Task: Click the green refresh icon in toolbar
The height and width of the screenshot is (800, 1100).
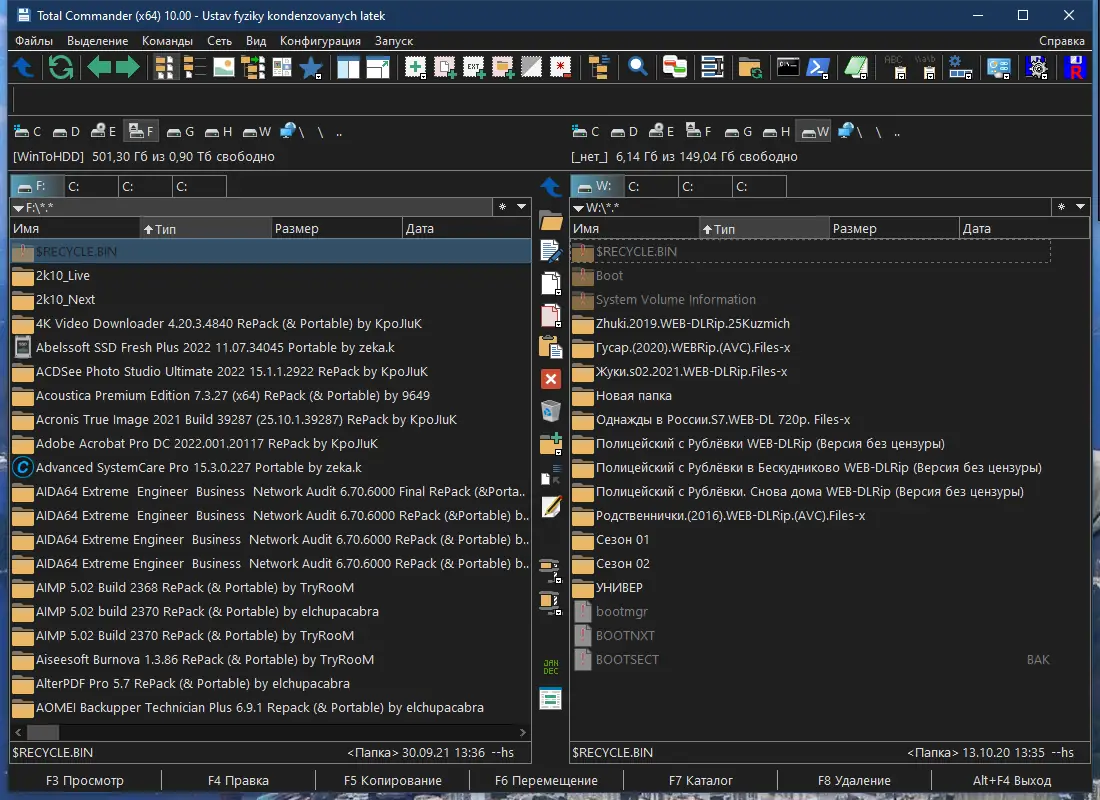Action: click(61, 67)
